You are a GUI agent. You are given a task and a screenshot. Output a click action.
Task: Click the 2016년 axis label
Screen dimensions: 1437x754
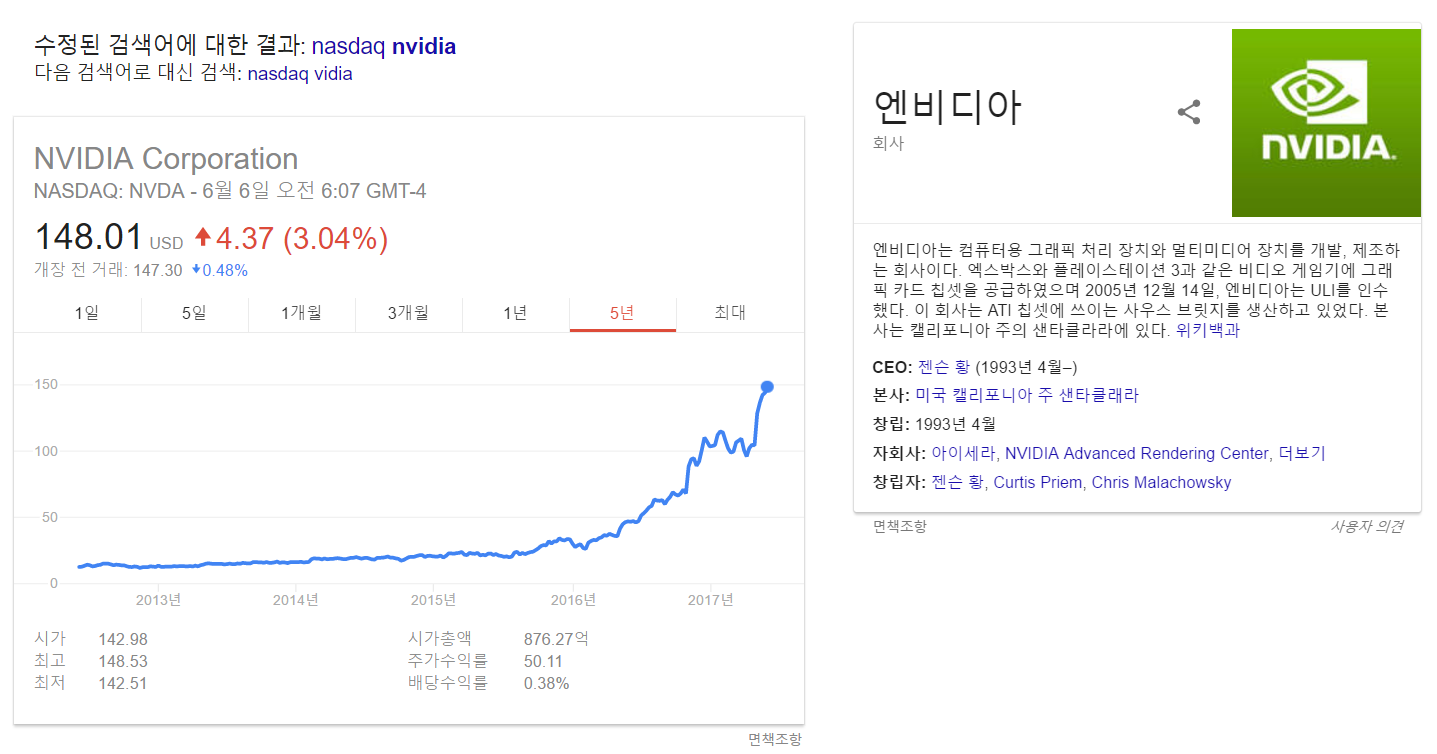[573, 599]
